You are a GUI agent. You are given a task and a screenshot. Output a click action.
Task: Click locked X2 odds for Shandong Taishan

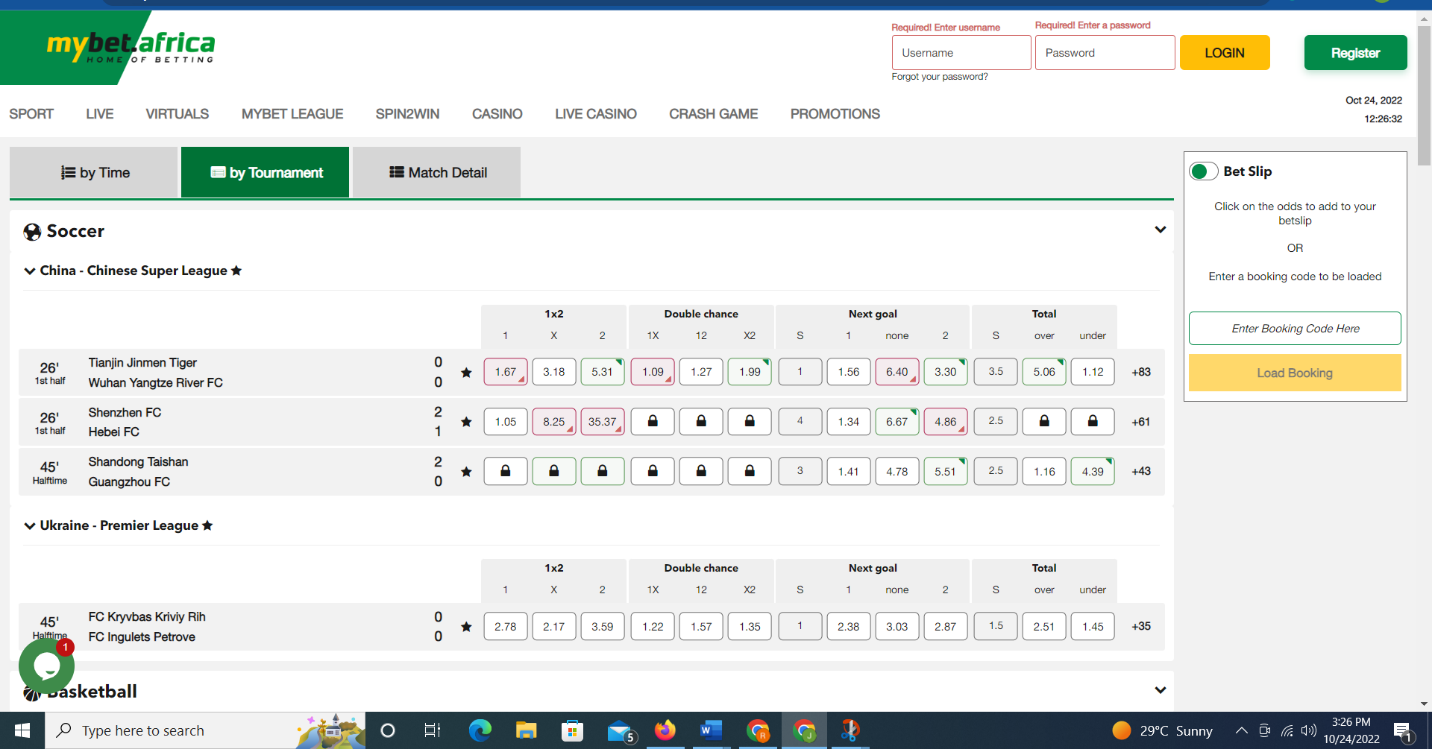pyautogui.click(x=750, y=471)
